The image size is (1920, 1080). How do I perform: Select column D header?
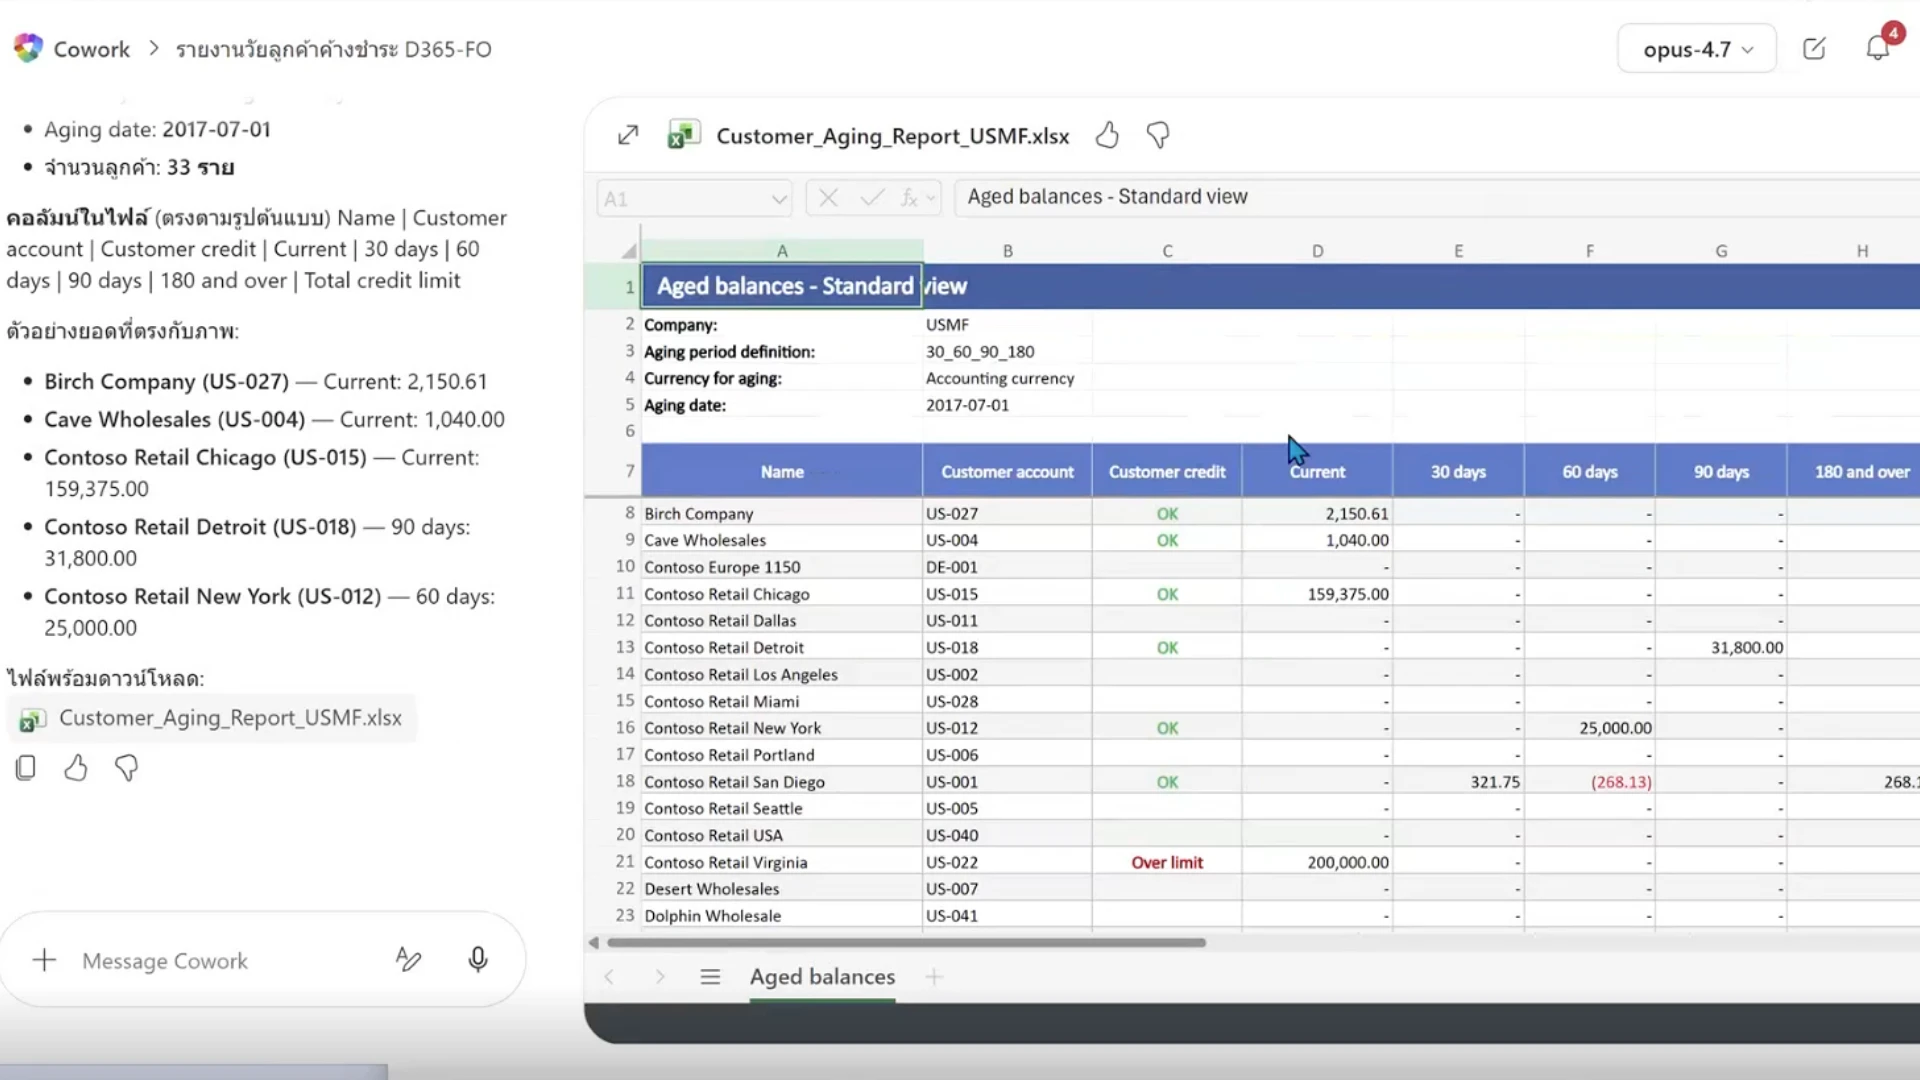(1317, 251)
